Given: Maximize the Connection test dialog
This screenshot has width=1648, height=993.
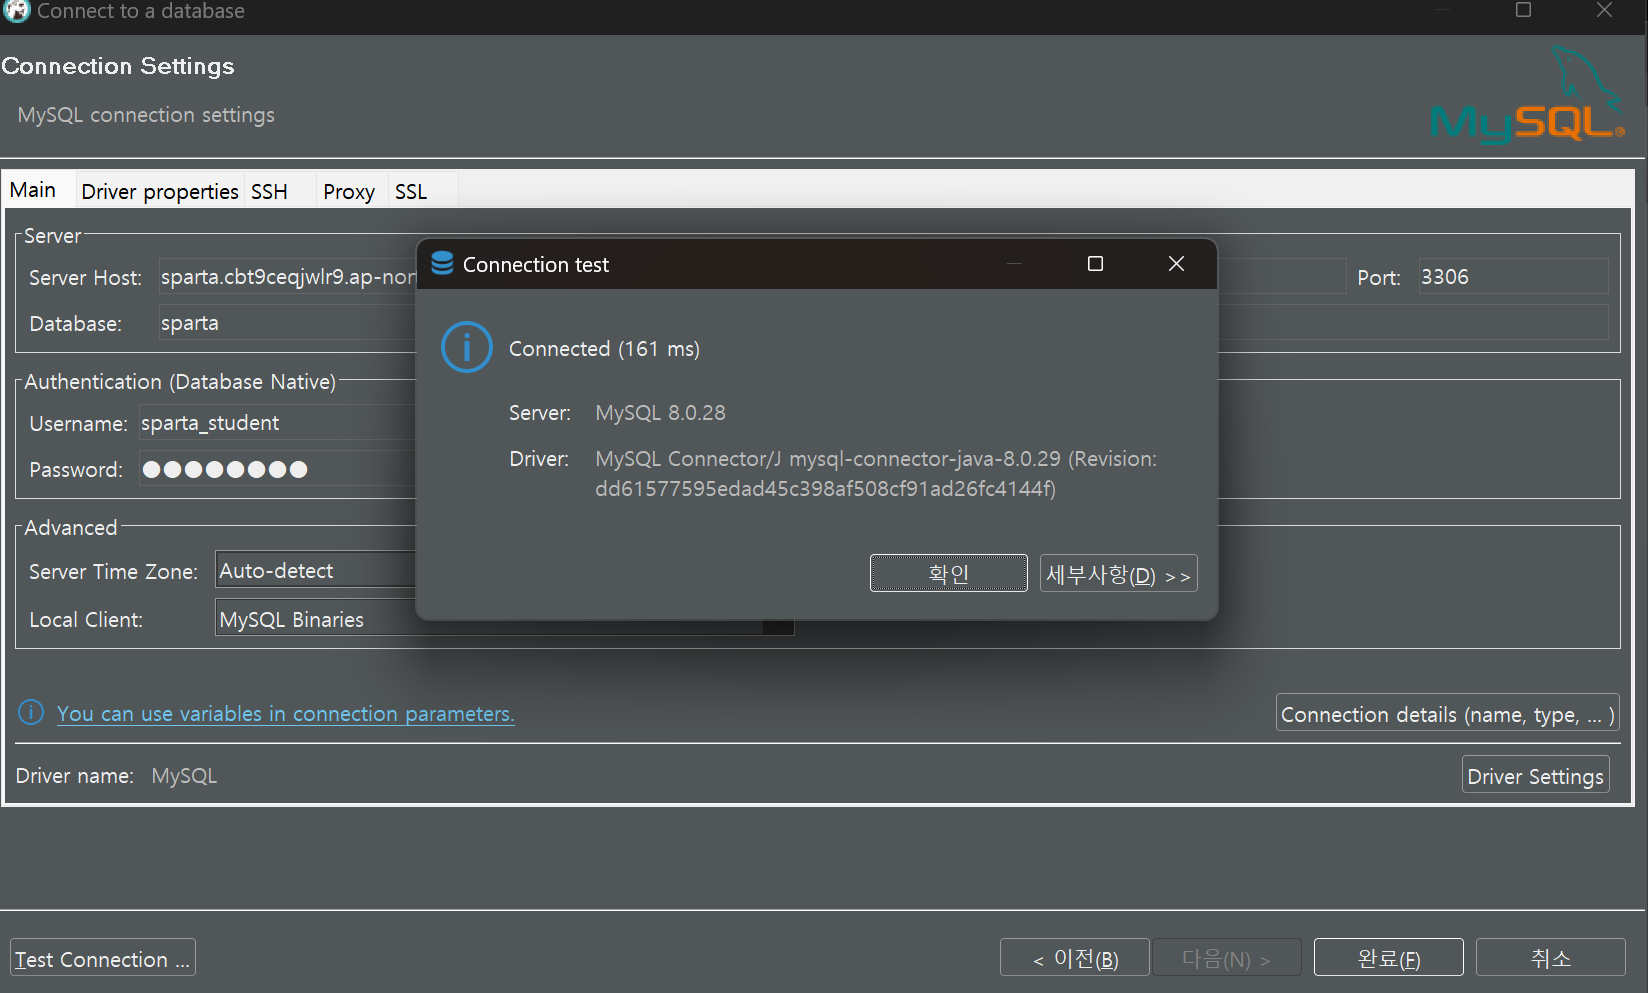Looking at the screenshot, I should click(x=1095, y=263).
